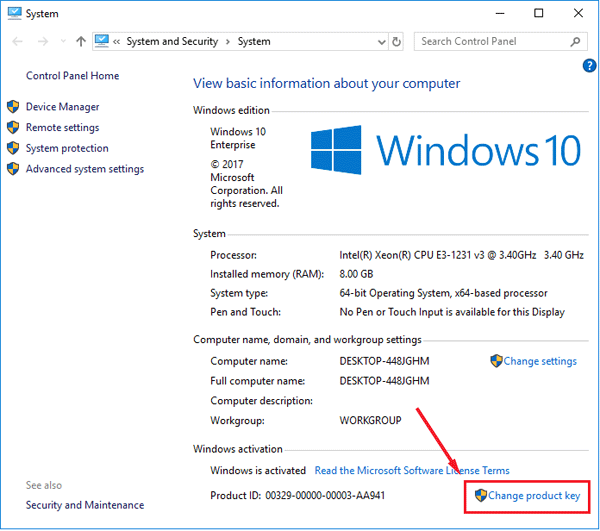Image resolution: width=600 pixels, height=531 pixels.
Task: Minimize the System window
Action: coord(500,13)
